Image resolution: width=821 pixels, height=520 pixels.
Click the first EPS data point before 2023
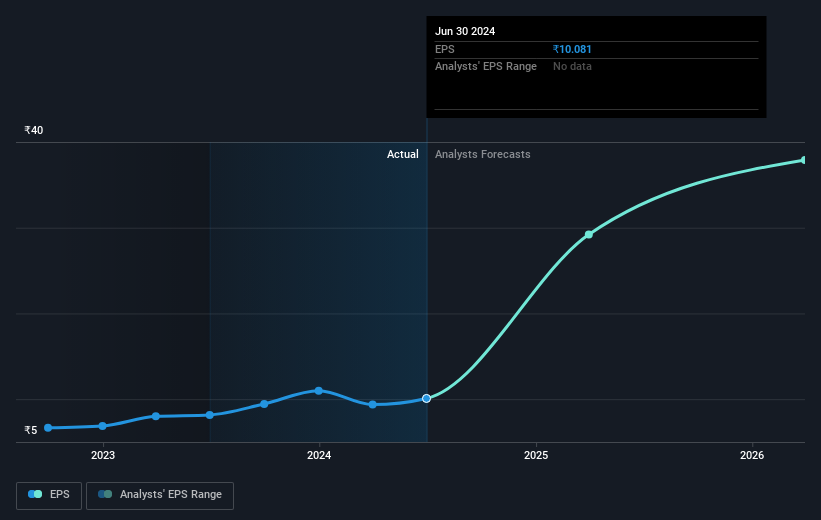pos(48,428)
